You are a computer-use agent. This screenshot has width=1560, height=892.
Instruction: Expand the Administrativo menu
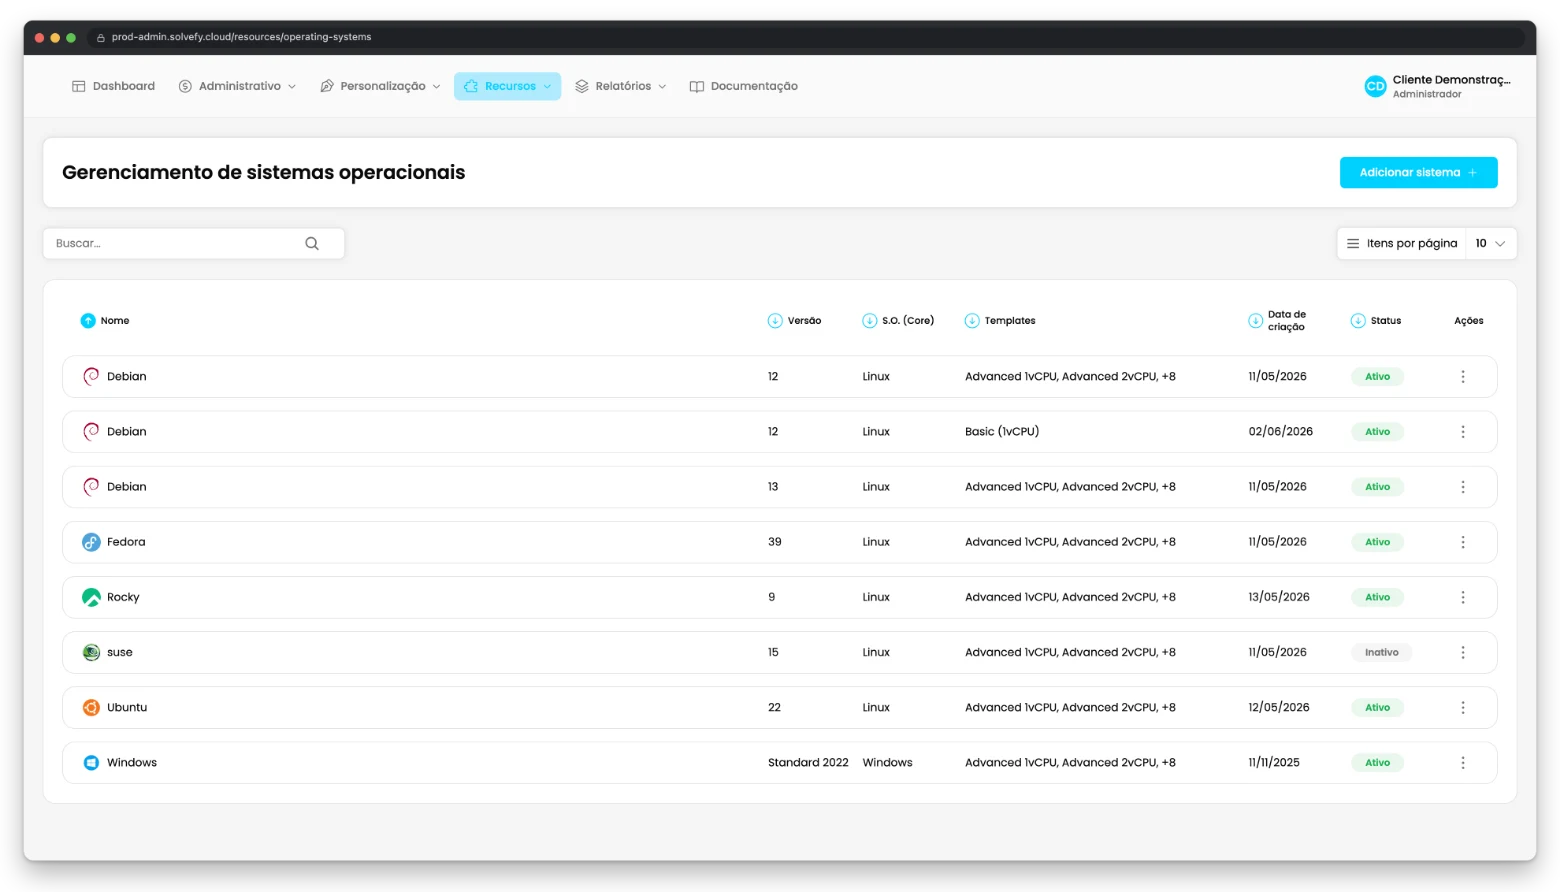pos(237,86)
